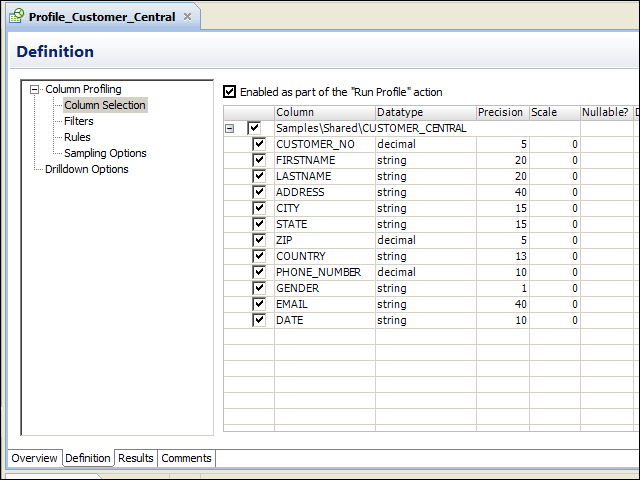Toggle the CUSTOMER_CENTRAL table checkbox
Viewport: 640px width, 480px height.
click(254, 128)
